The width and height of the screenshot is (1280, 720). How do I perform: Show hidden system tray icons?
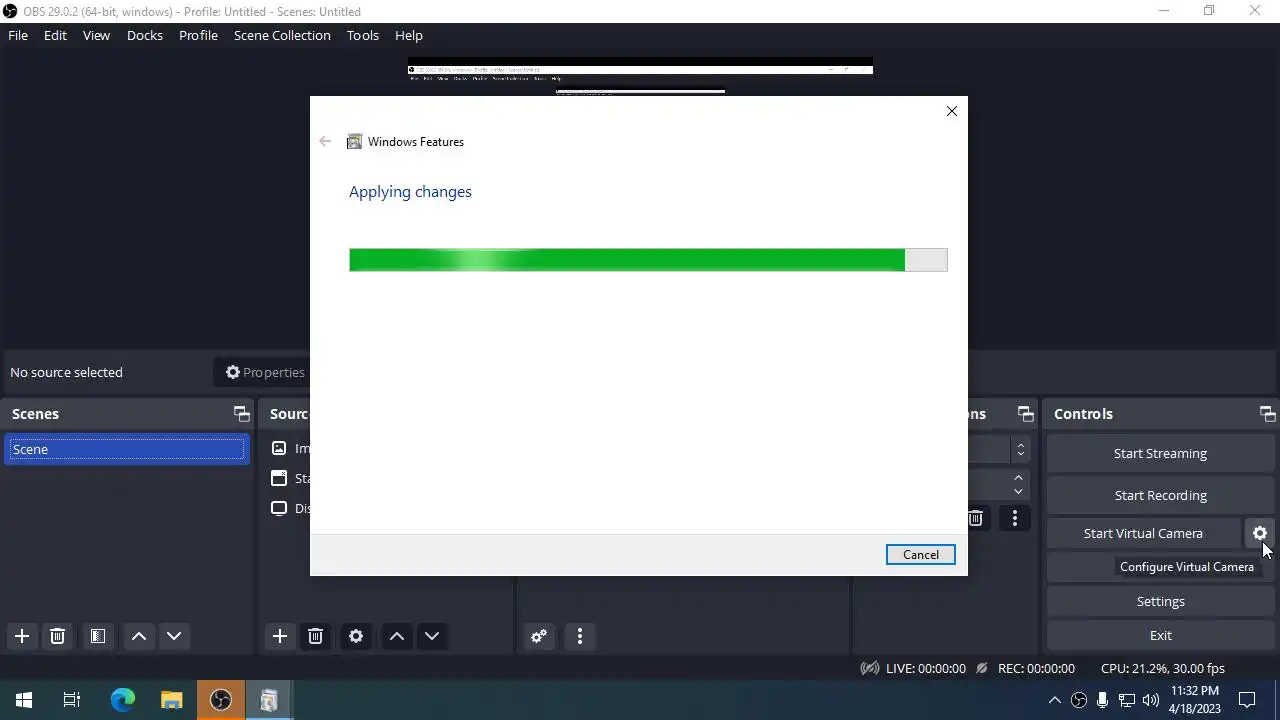pyautogui.click(x=1054, y=700)
